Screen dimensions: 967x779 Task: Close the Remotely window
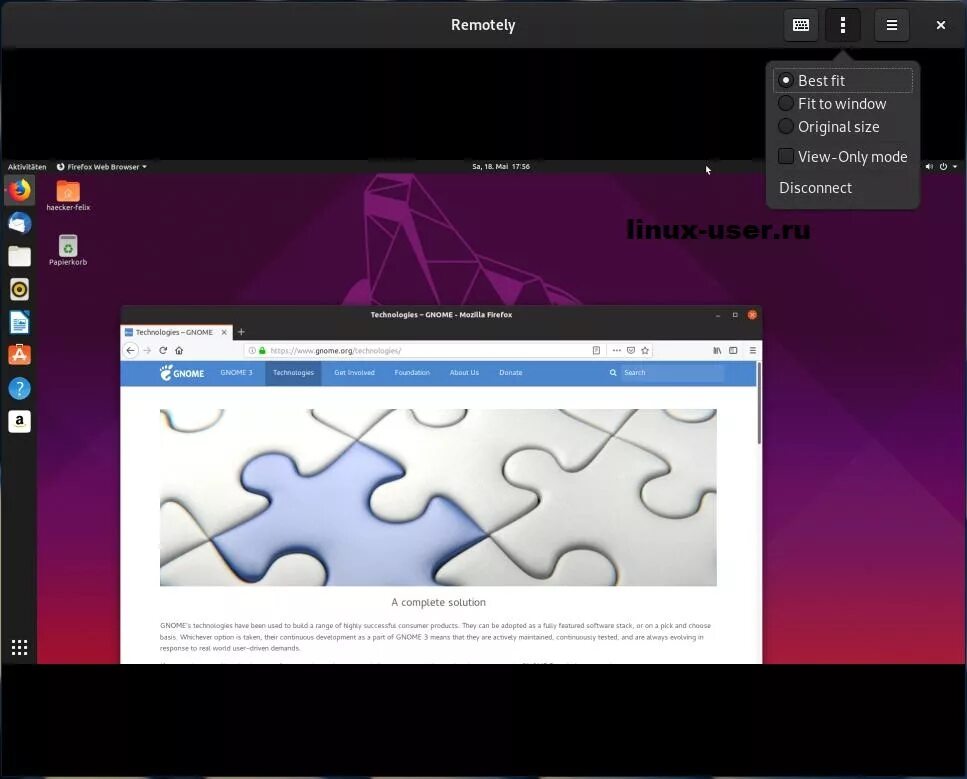[940, 25]
